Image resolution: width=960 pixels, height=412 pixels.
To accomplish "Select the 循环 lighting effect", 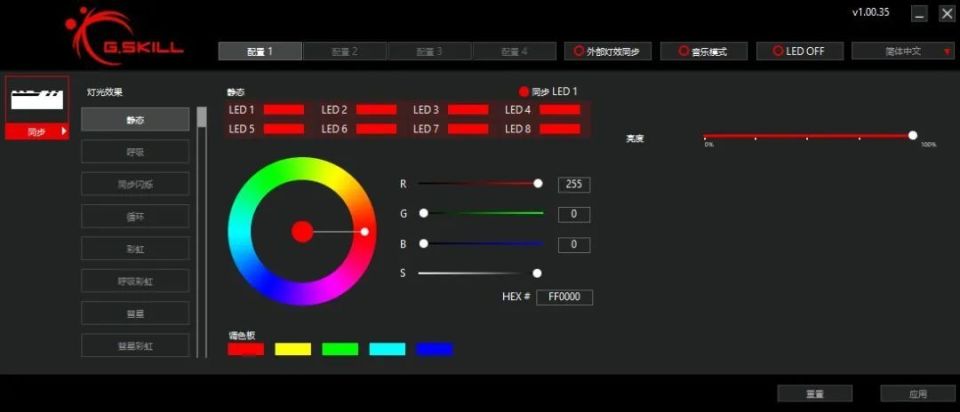I will [135, 216].
